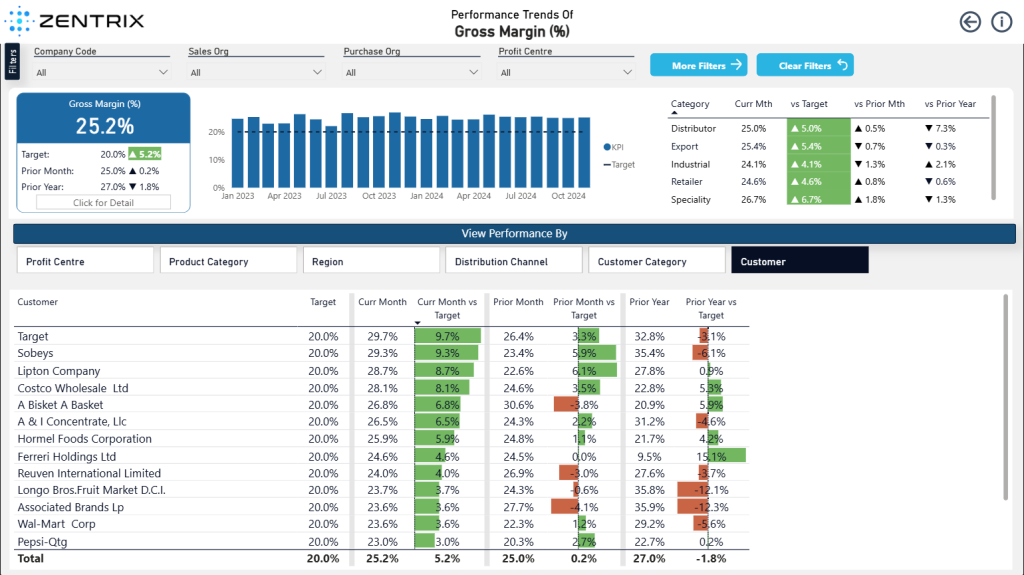The image size is (1024, 575).
Task: Select the Lipton Company customer row
Action: [381, 370]
